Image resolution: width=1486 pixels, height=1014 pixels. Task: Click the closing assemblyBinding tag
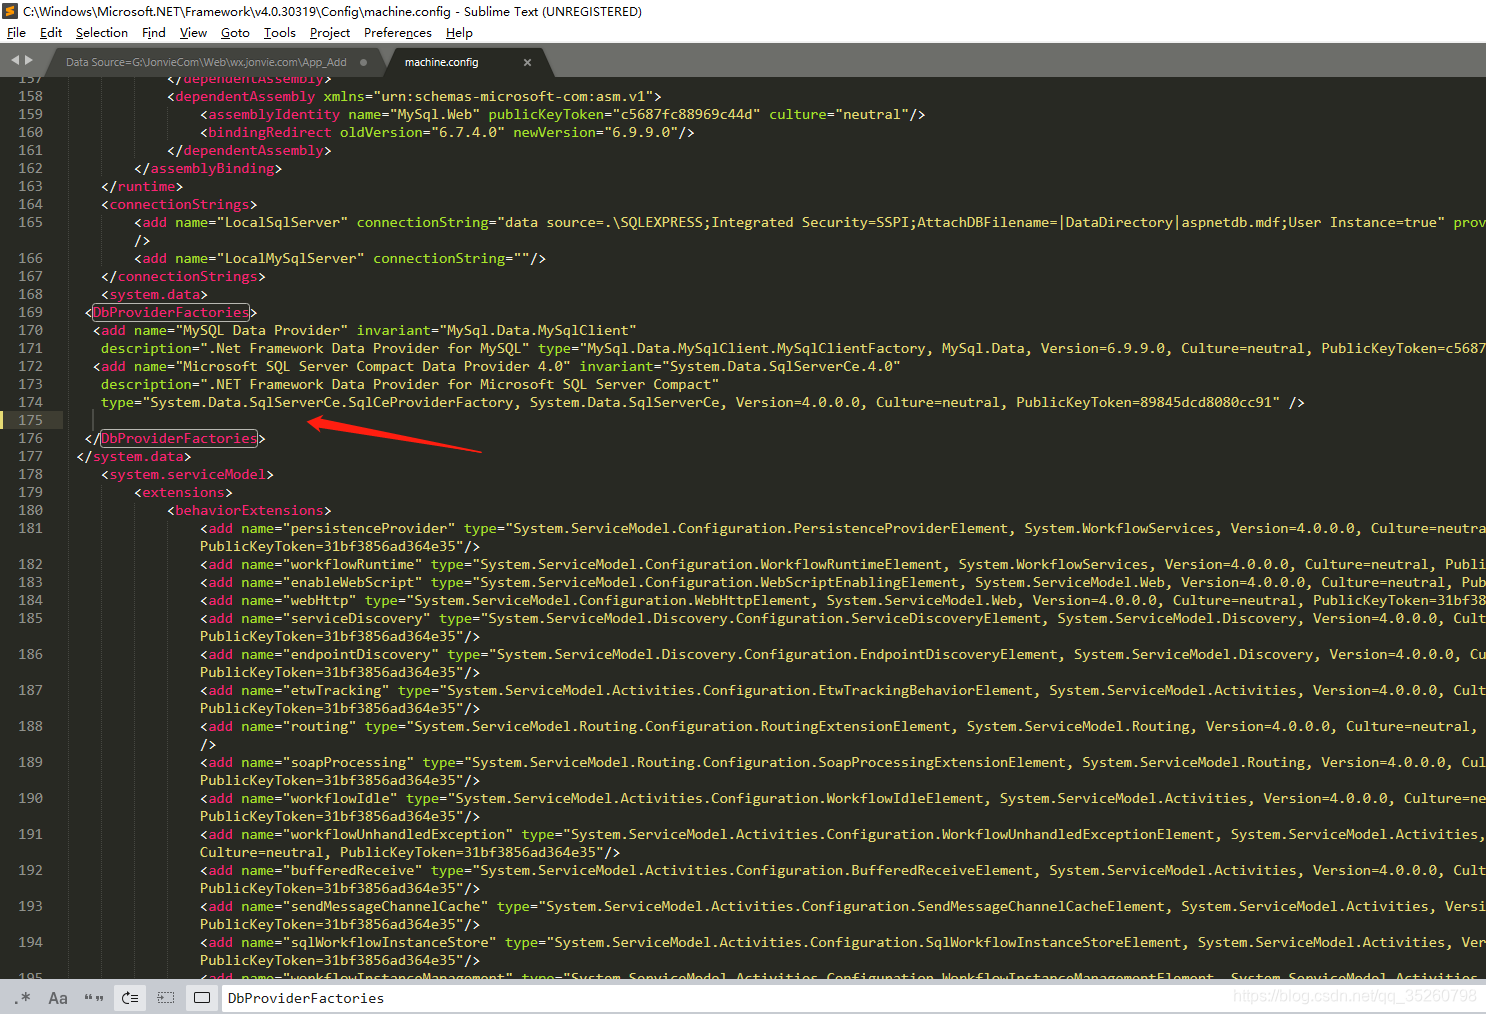coord(208,168)
